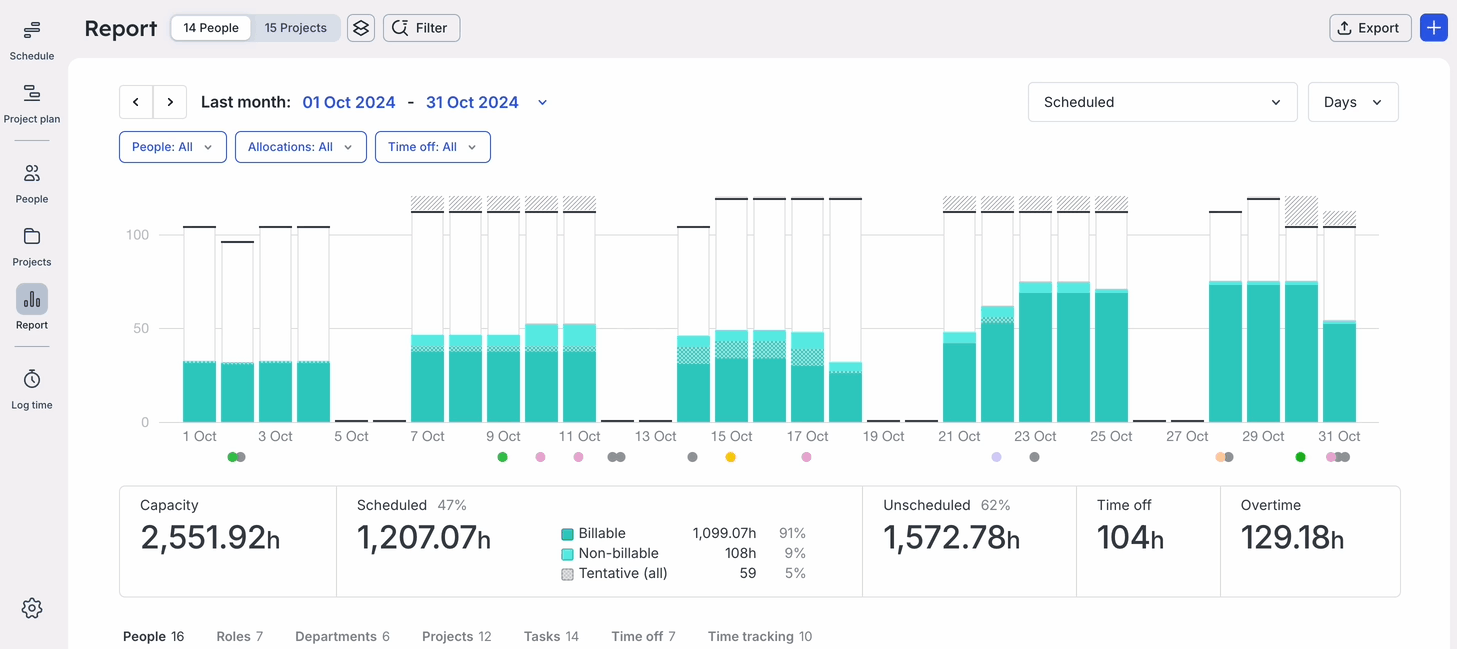Go to the previous month arrow
Viewport: 1457px width, 649px height.
[136, 102]
